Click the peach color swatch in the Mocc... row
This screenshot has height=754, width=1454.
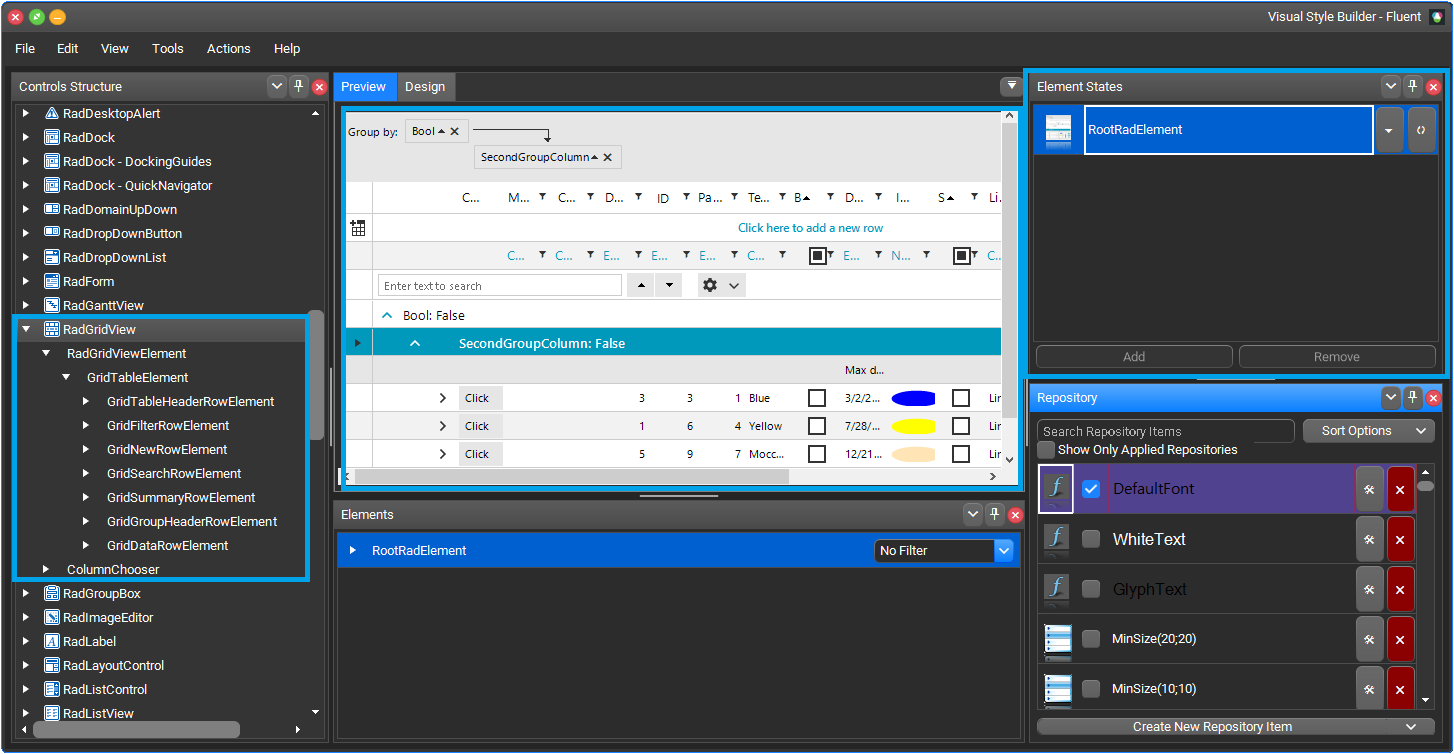[913, 454]
